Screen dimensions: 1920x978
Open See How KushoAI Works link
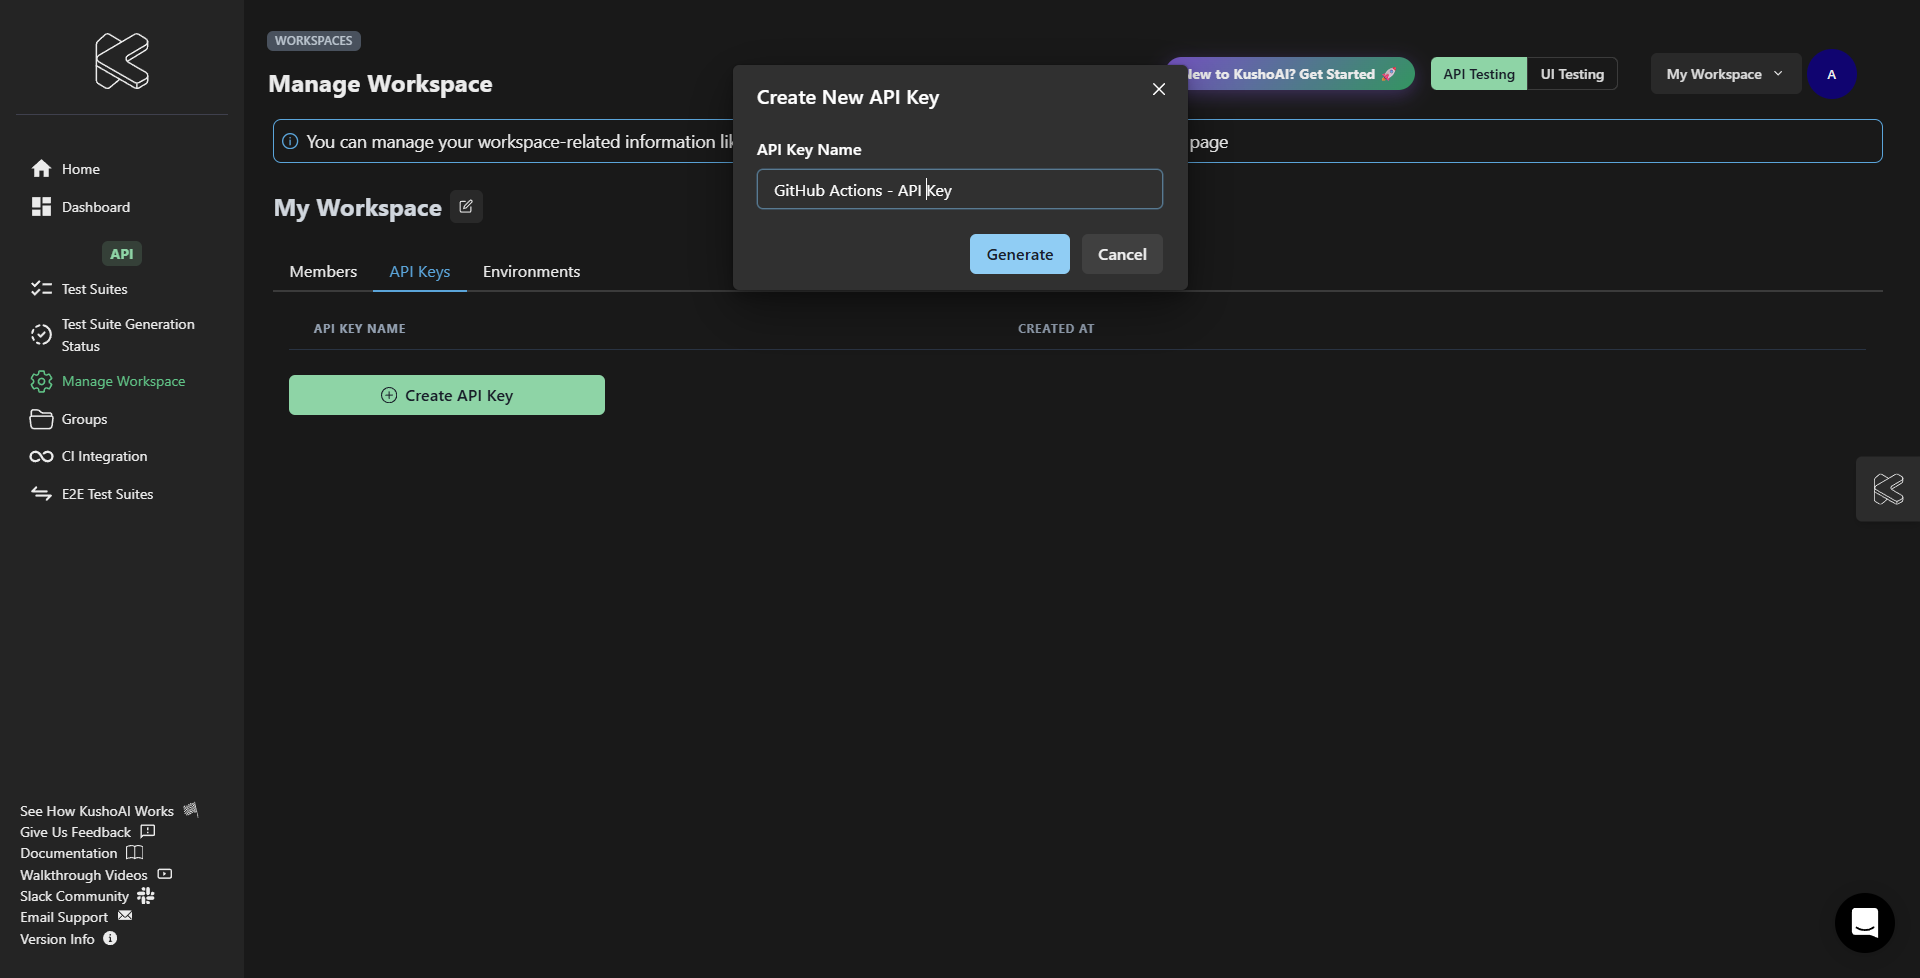coord(97,811)
